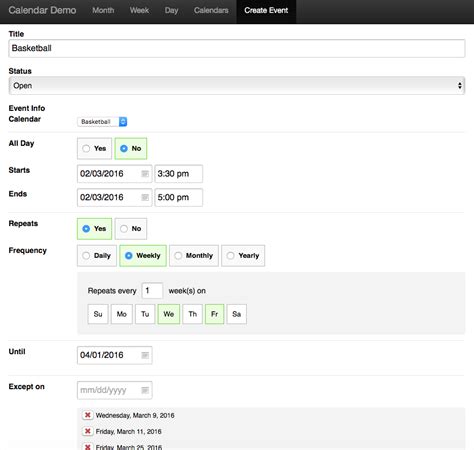Open the 5:00 pm end time selector
This screenshot has width=474, height=450.
coord(178,197)
